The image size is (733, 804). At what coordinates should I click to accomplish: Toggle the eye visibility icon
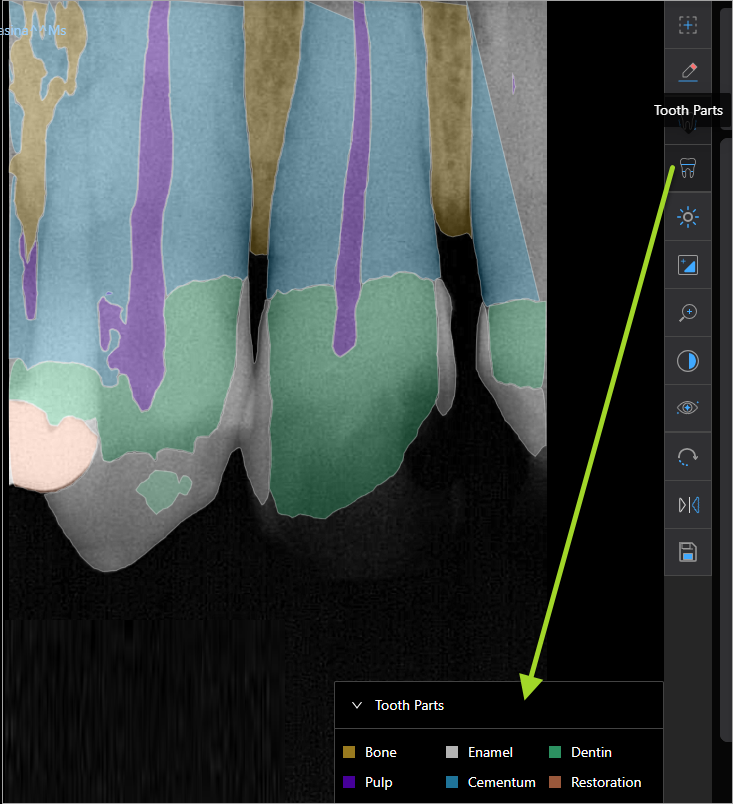(x=688, y=408)
